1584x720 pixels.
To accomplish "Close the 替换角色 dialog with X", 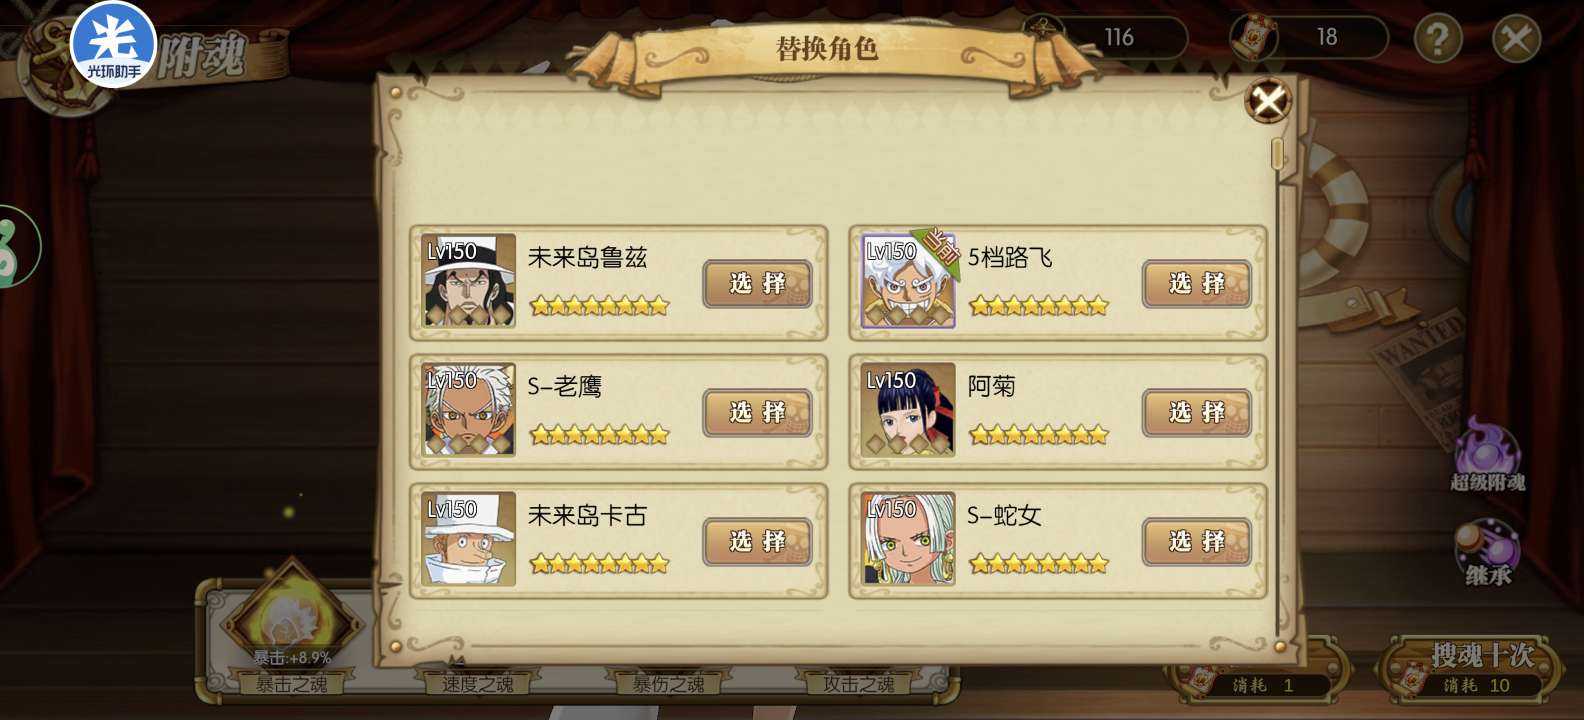I will click(x=1268, y=101).
